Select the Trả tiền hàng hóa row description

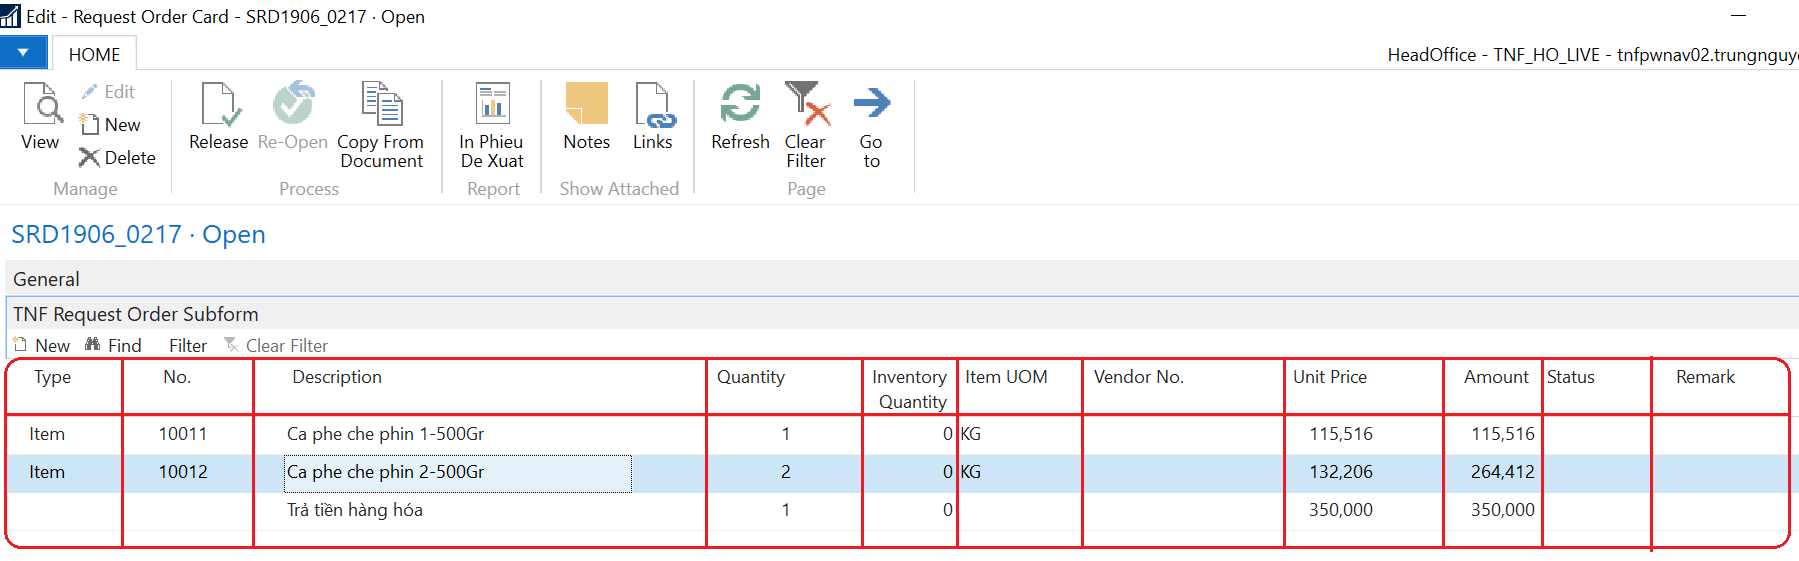point(355,510)
